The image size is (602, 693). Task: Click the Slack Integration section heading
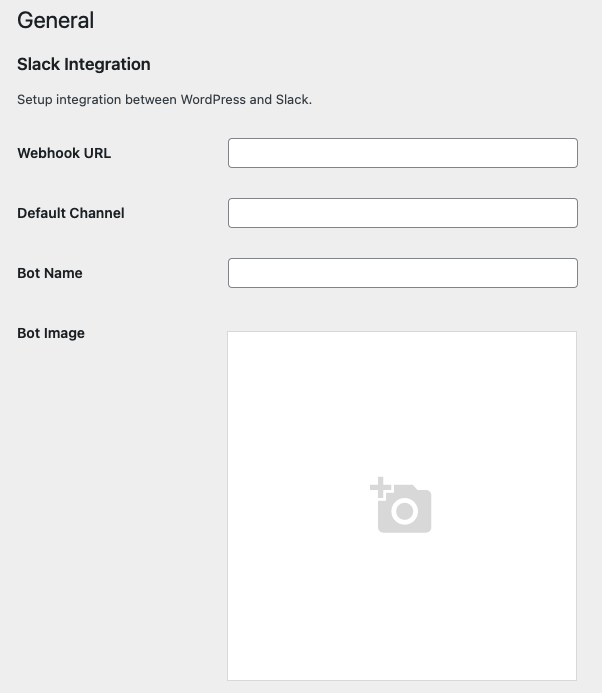pyautogui.click(x=84, y=64)
